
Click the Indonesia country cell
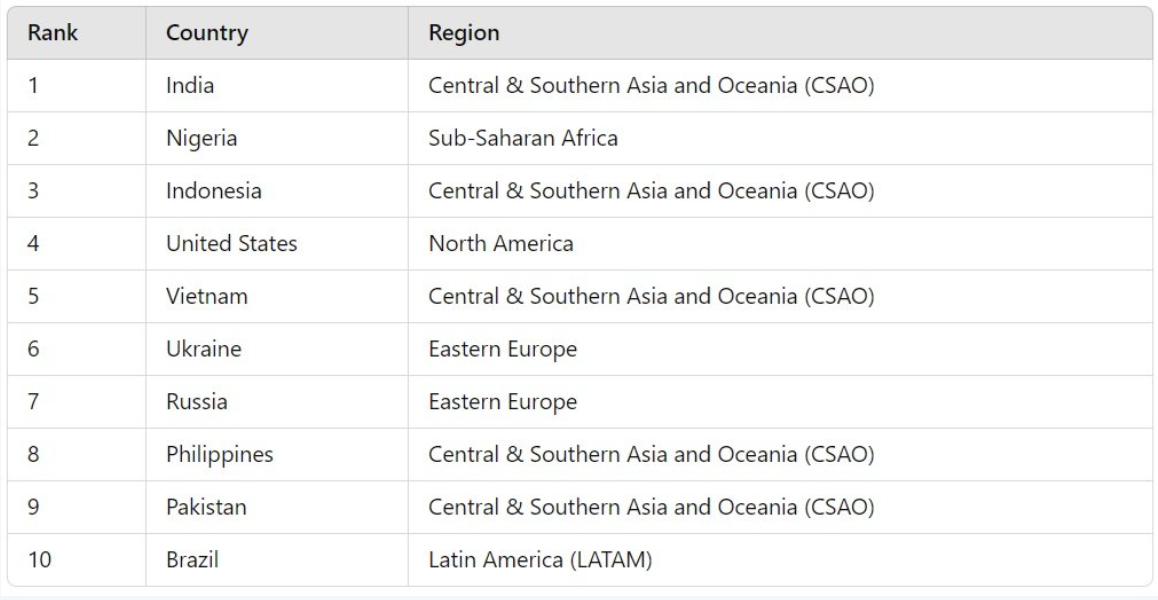point(214,191)
